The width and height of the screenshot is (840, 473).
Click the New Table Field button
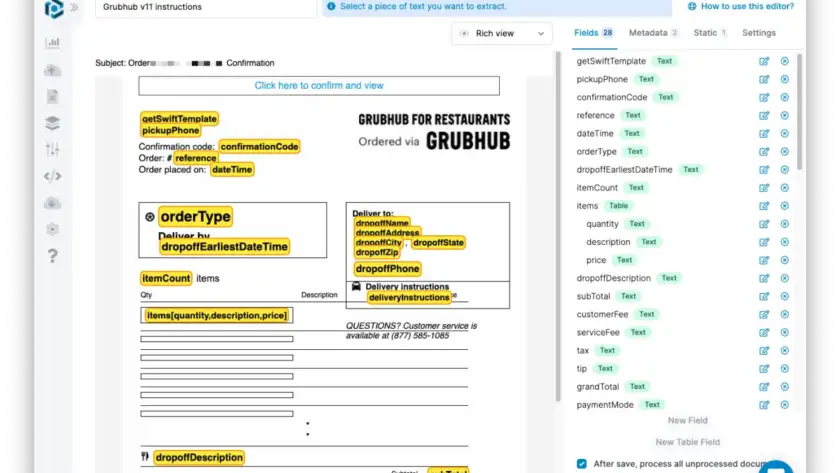point(687,442)
